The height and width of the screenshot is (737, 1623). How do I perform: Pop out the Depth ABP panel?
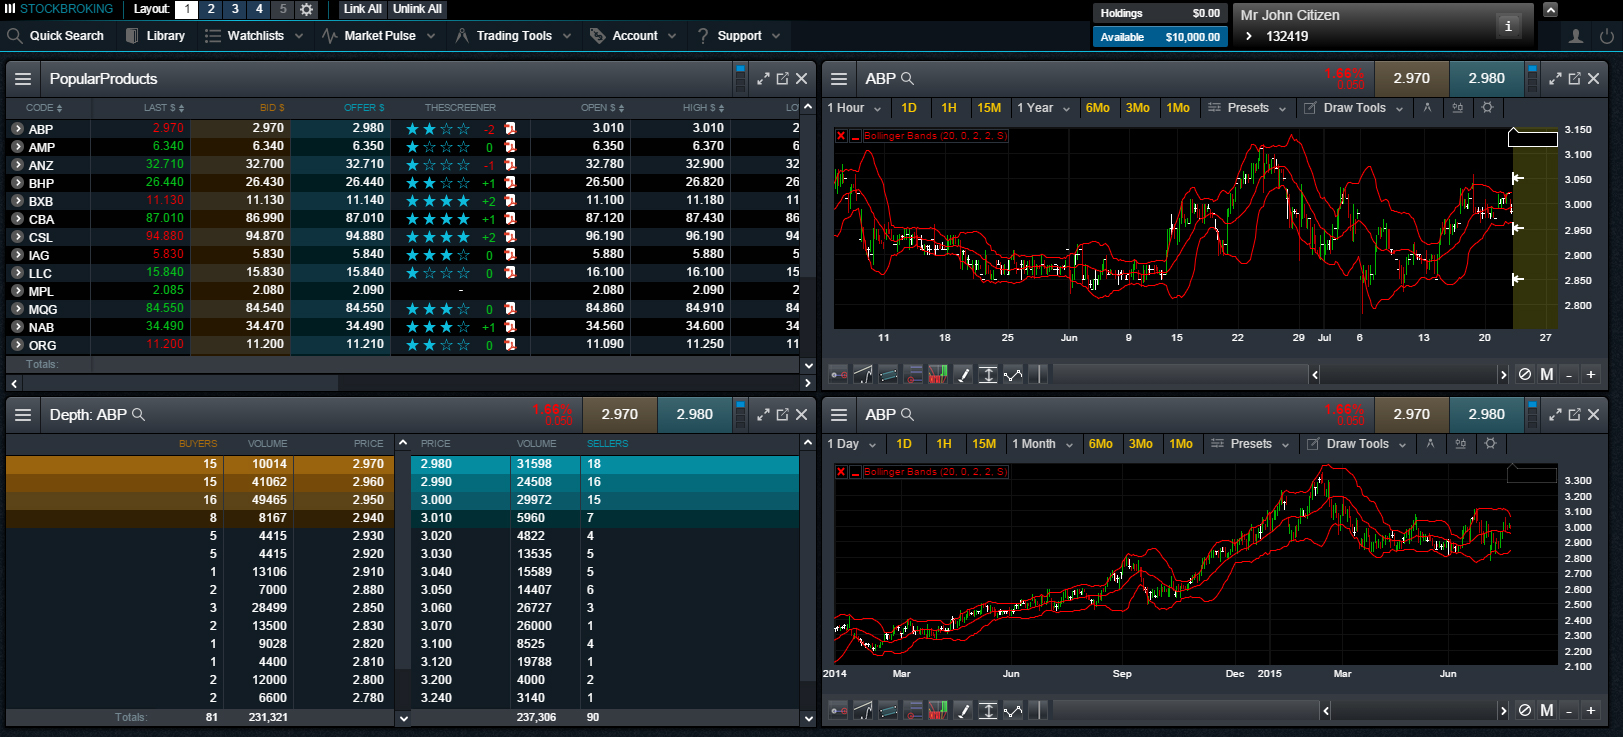click(783, 415)
